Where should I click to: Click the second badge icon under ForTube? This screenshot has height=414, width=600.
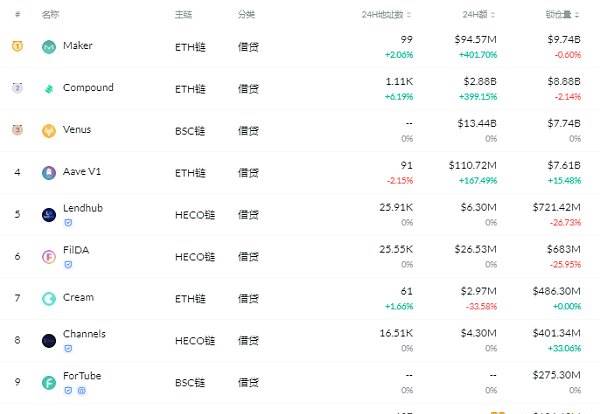82,391
